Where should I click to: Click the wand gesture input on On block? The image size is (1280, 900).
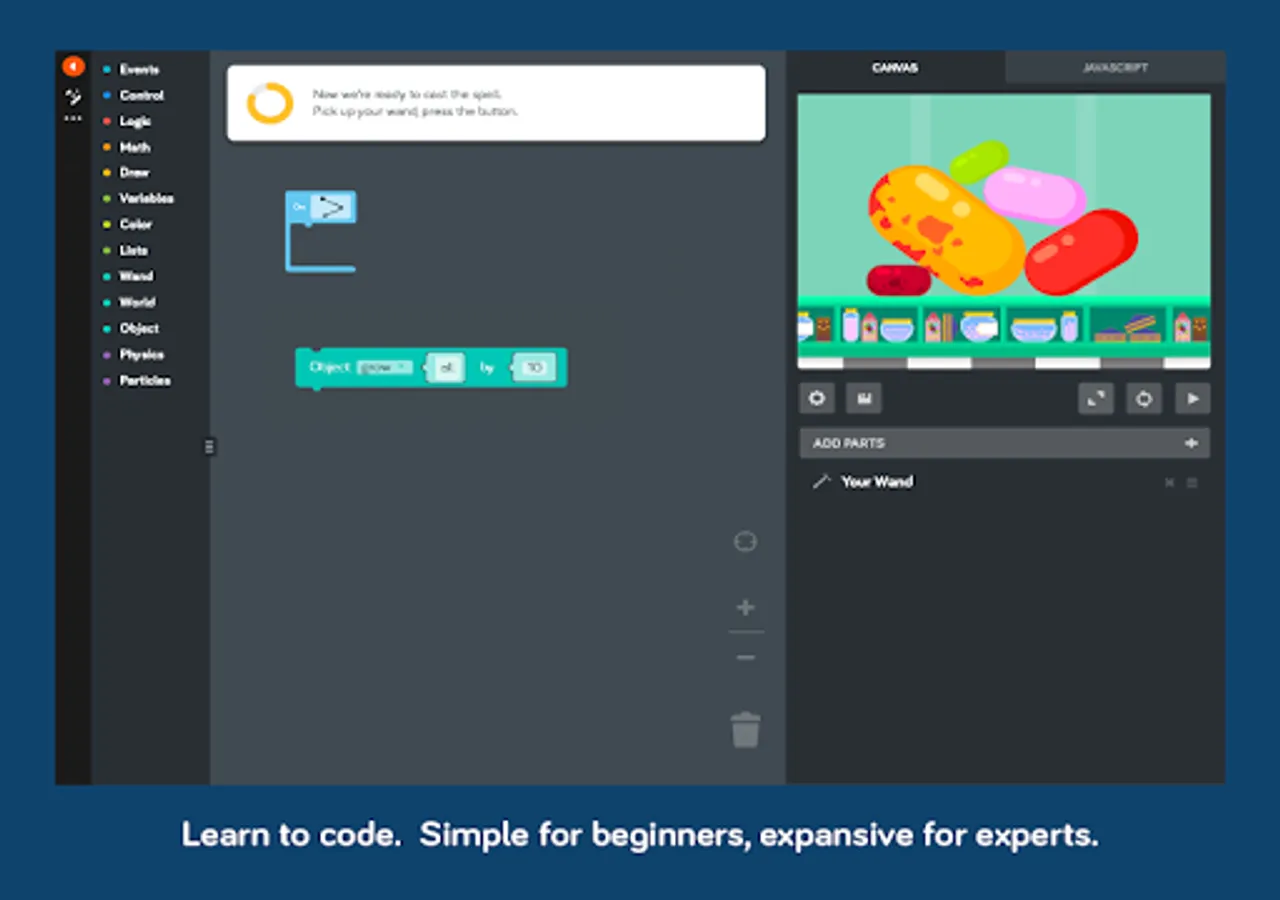pyautogui.click(x=332, y=207)
